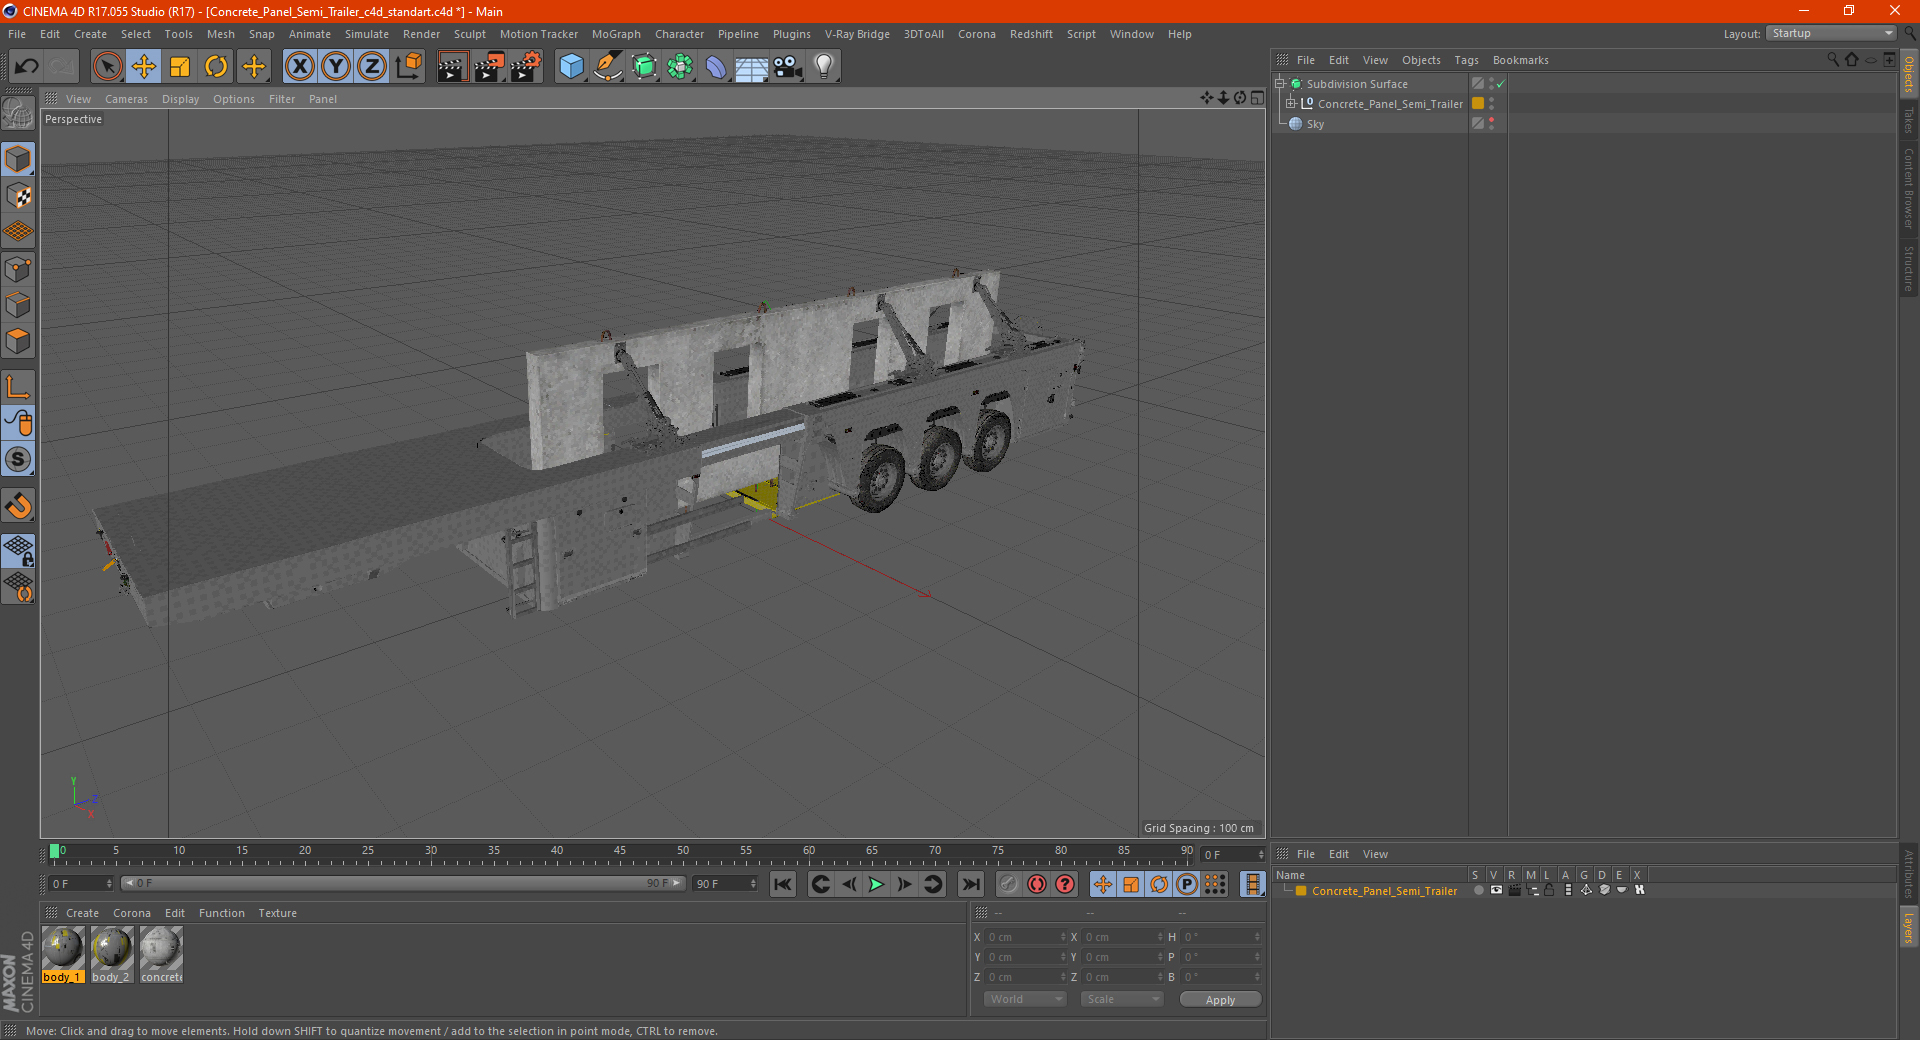Add a light object
This screenshot has height=1040, width=1920.
coord(824,67)
